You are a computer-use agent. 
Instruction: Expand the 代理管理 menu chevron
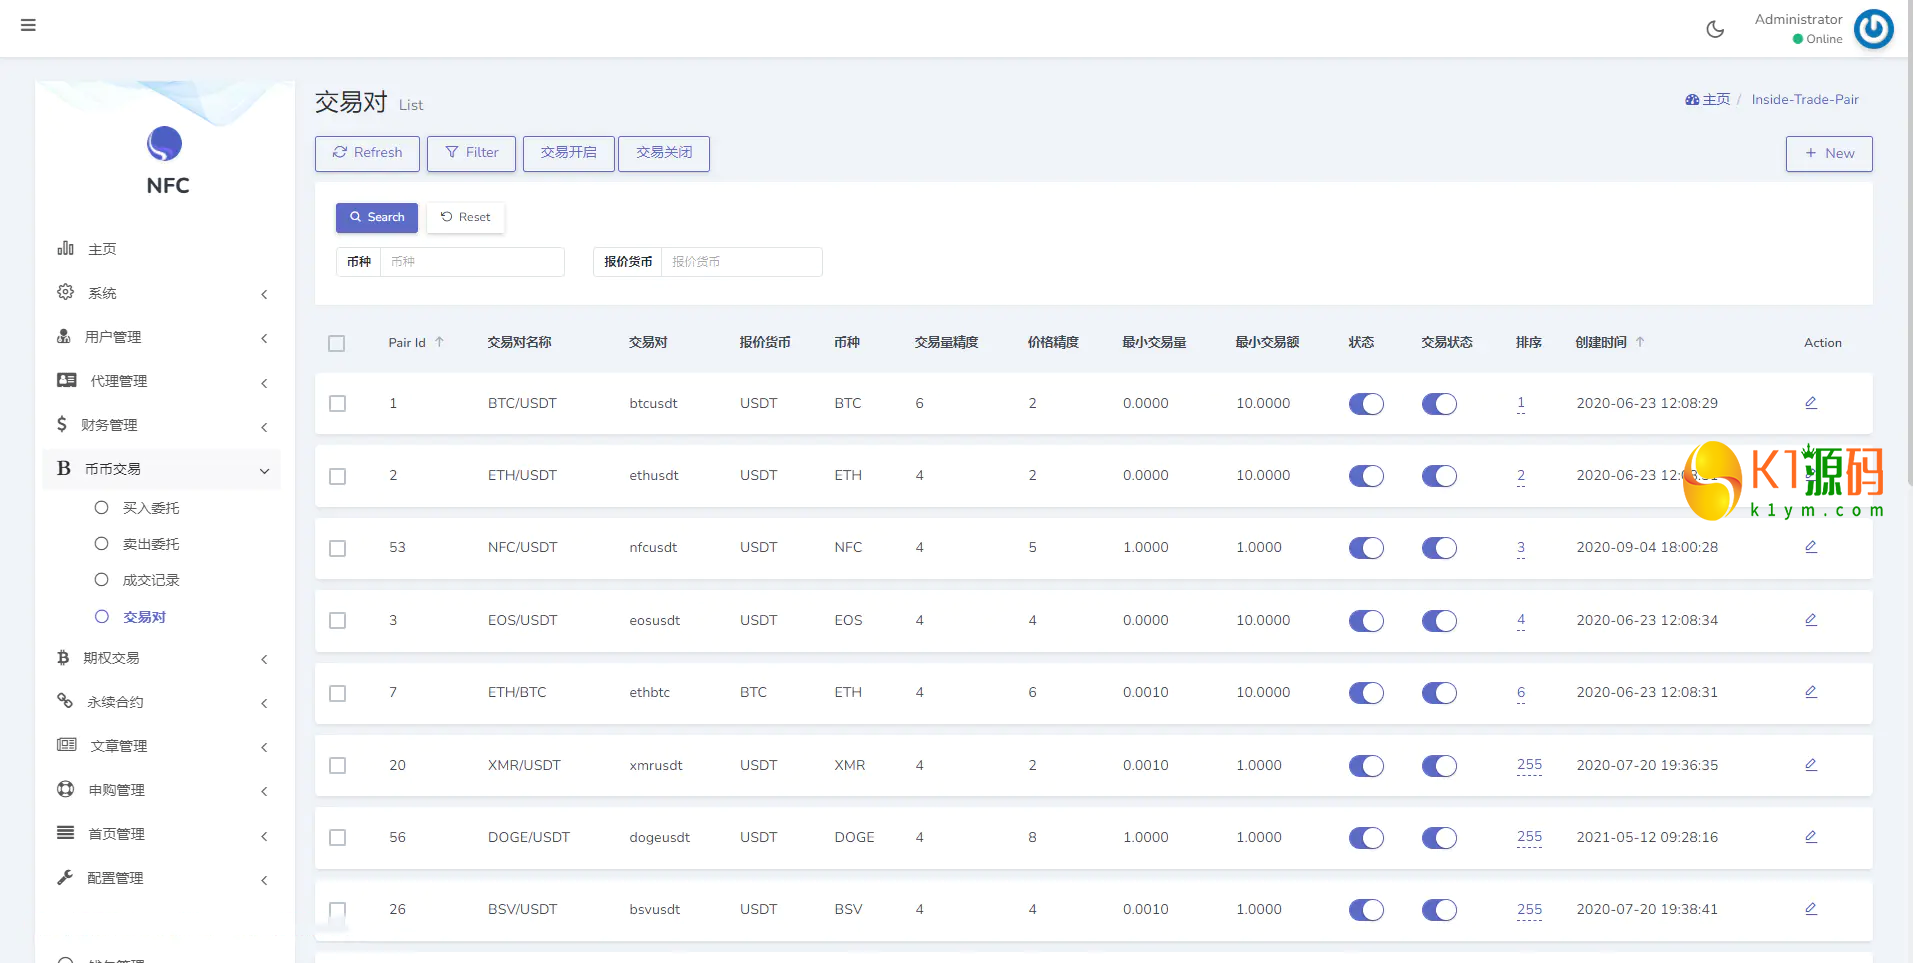click(x=264, y=383)
